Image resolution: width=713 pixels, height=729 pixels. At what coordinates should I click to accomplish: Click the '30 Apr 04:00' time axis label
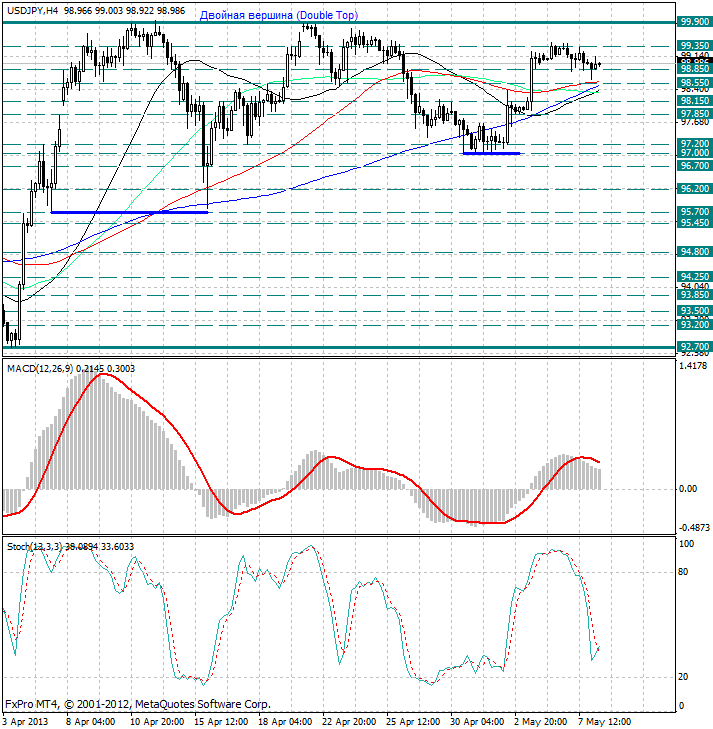(x=477, y=722)
